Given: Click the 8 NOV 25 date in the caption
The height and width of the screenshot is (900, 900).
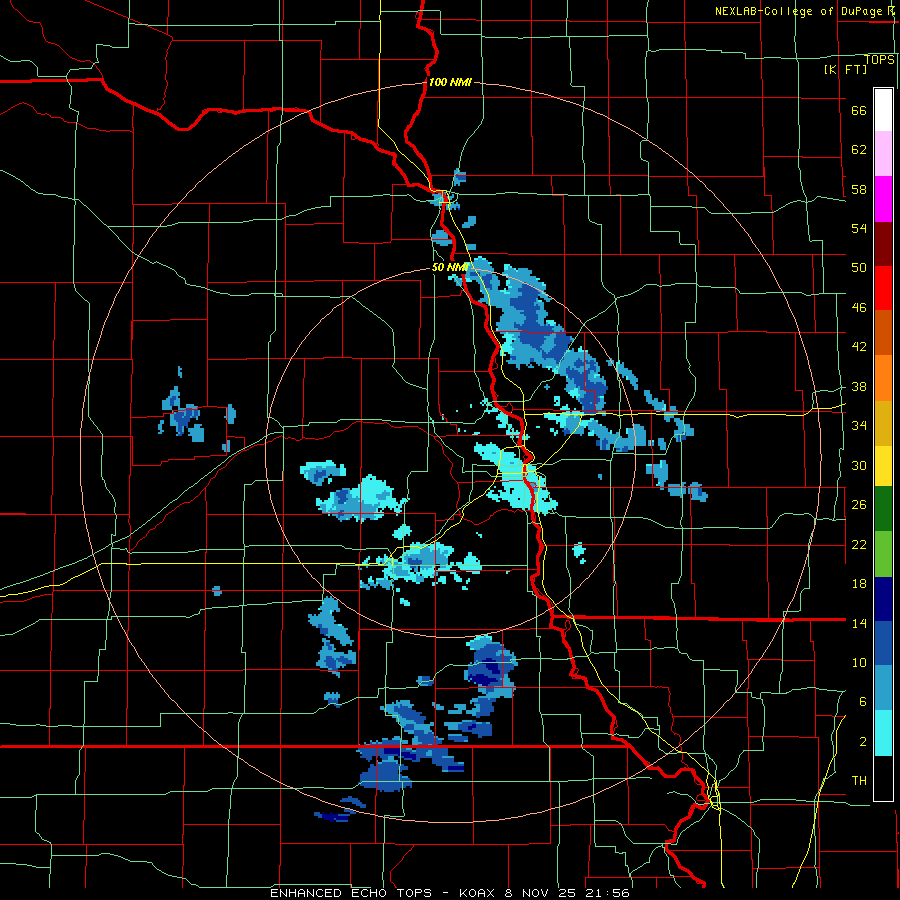Looking at the screenshot, I should (542, 893).
